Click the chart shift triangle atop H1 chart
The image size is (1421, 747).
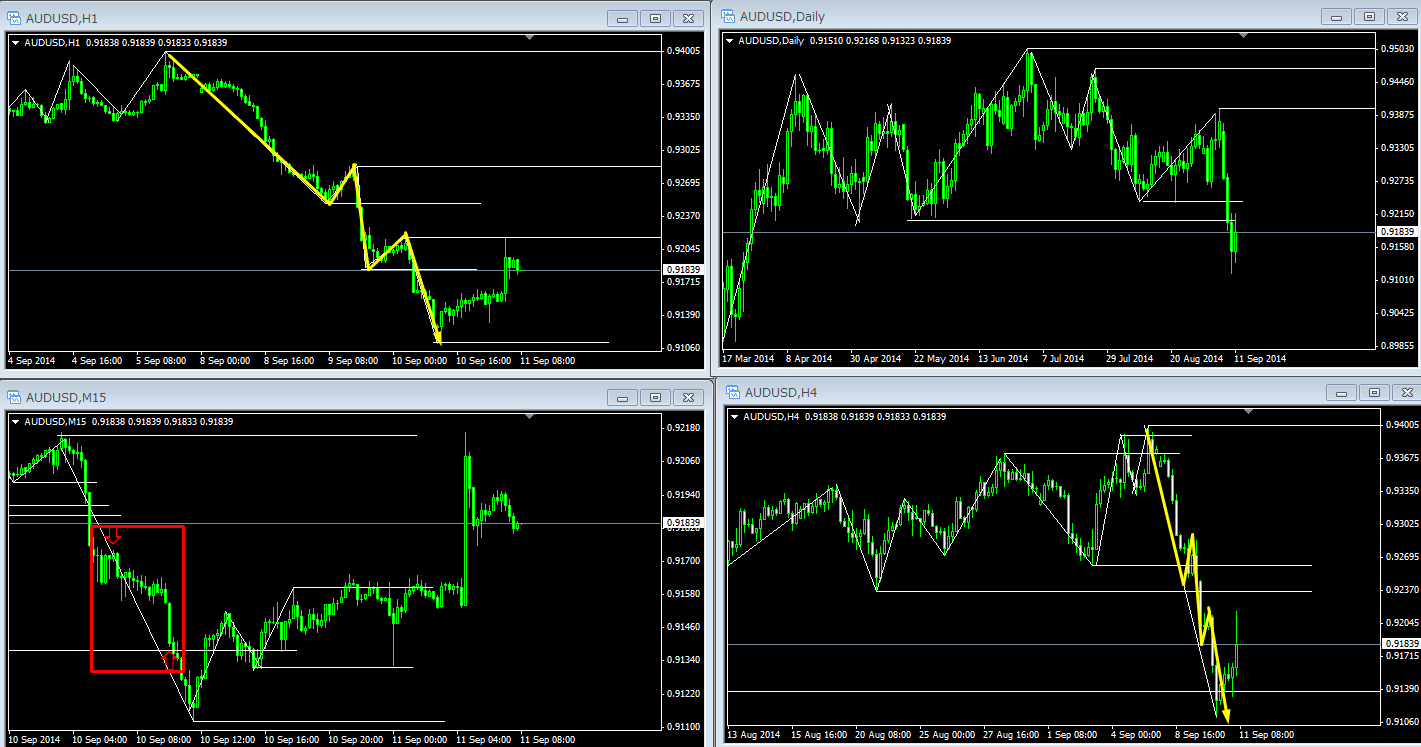(x=529, y=38)
